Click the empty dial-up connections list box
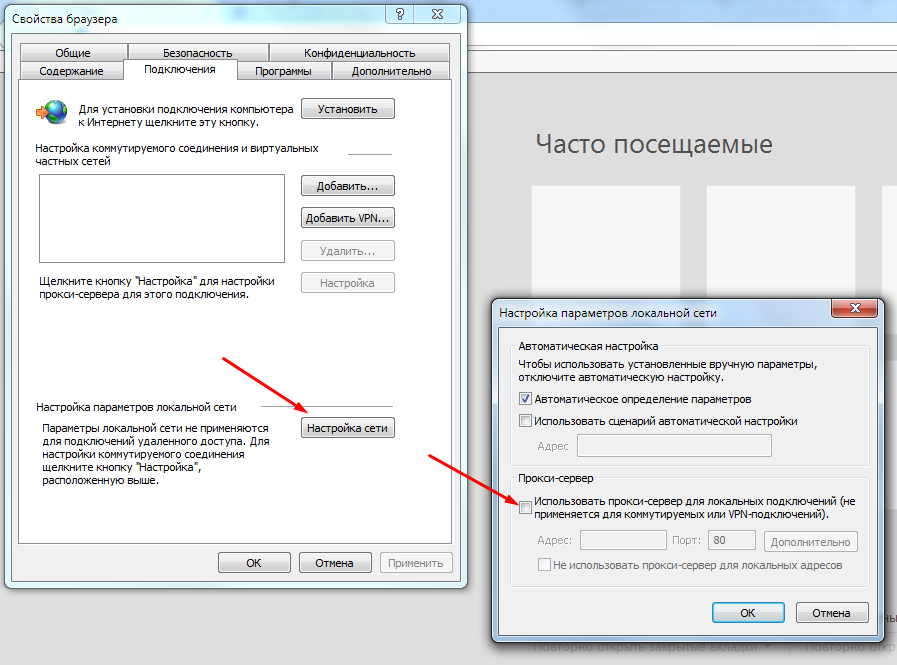Screen dimensions: 897x665 coord(161,218)
